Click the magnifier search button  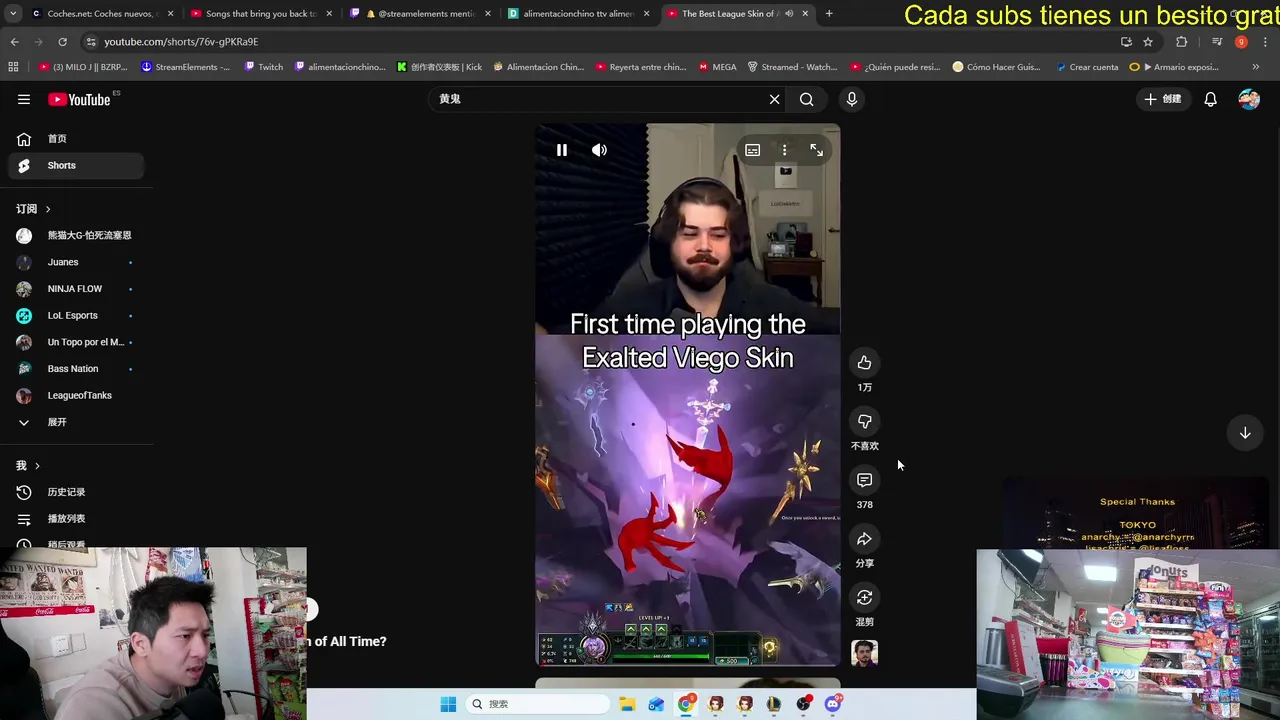tap(806, 99)
